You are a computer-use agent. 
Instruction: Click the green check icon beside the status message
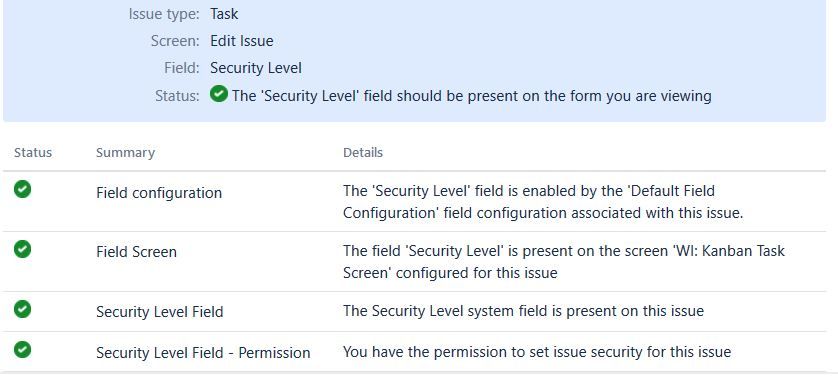tap(219, 94)
